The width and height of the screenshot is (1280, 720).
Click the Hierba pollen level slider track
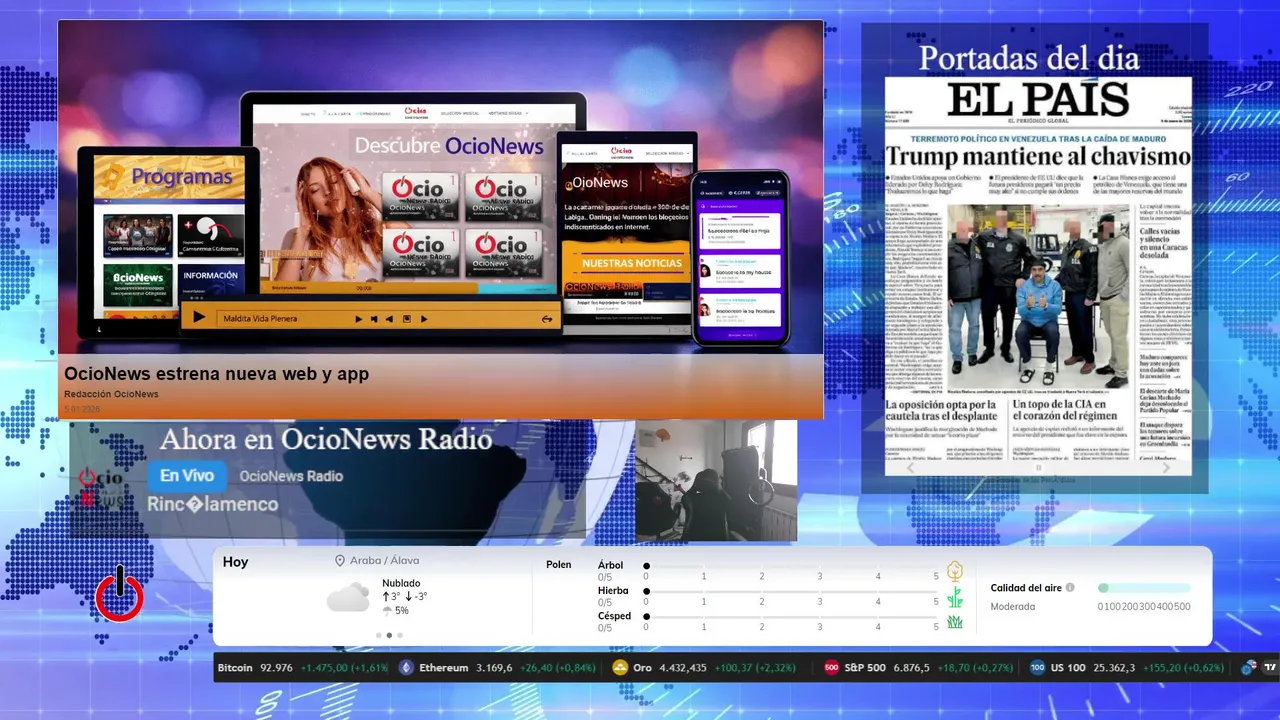[x=791, y=592]
